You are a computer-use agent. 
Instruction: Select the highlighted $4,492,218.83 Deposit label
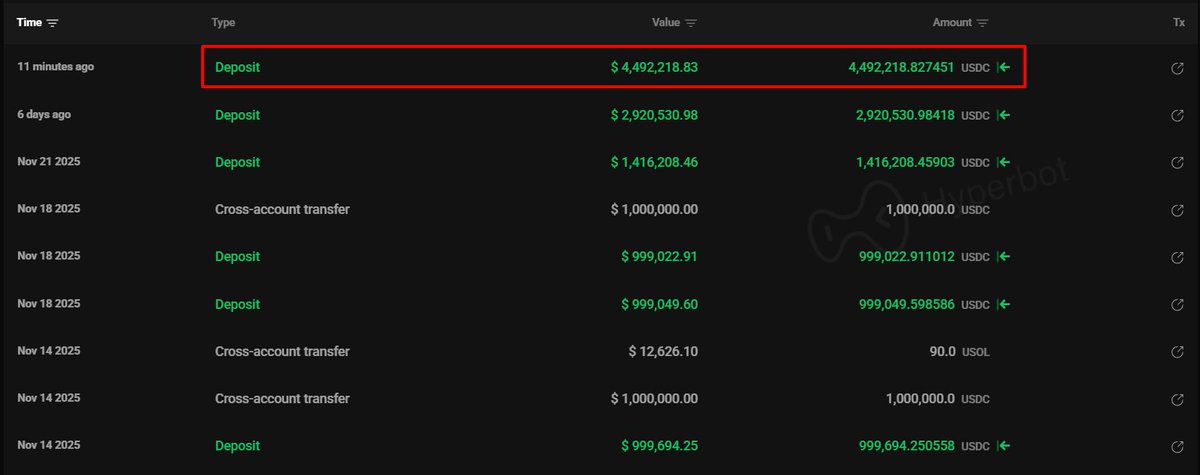(237, 68)
